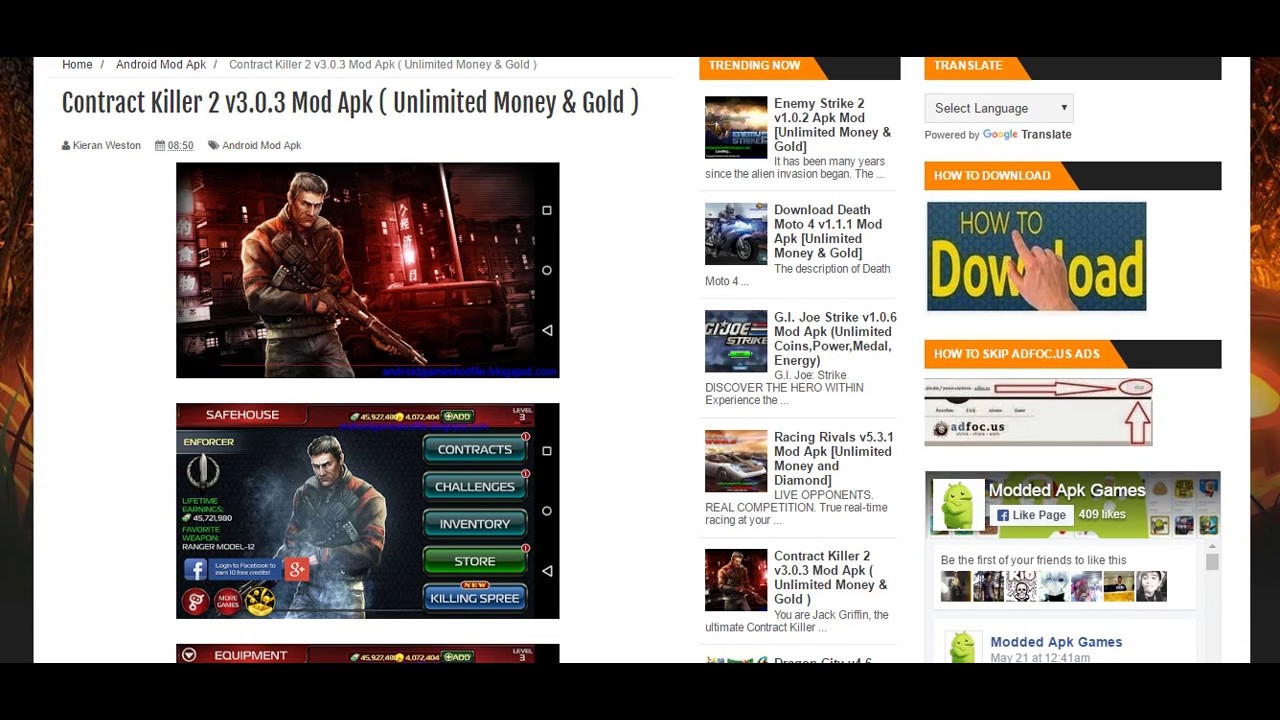1280x720 pixels.
Task: Open Android Mod Apk tag link
Action: tap(261, 145)
